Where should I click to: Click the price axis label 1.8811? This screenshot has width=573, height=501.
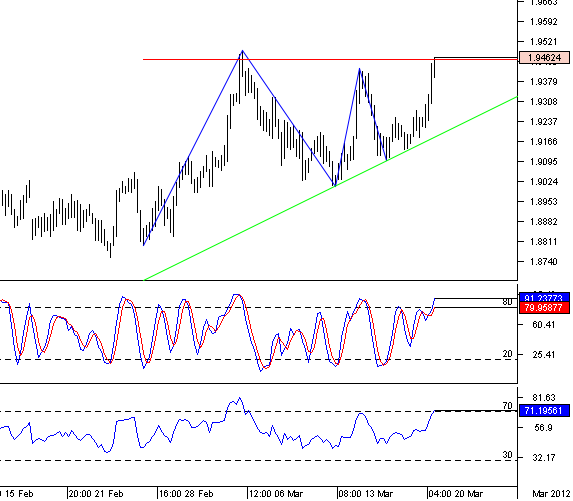pyautogui.click(x=544, y=242)
